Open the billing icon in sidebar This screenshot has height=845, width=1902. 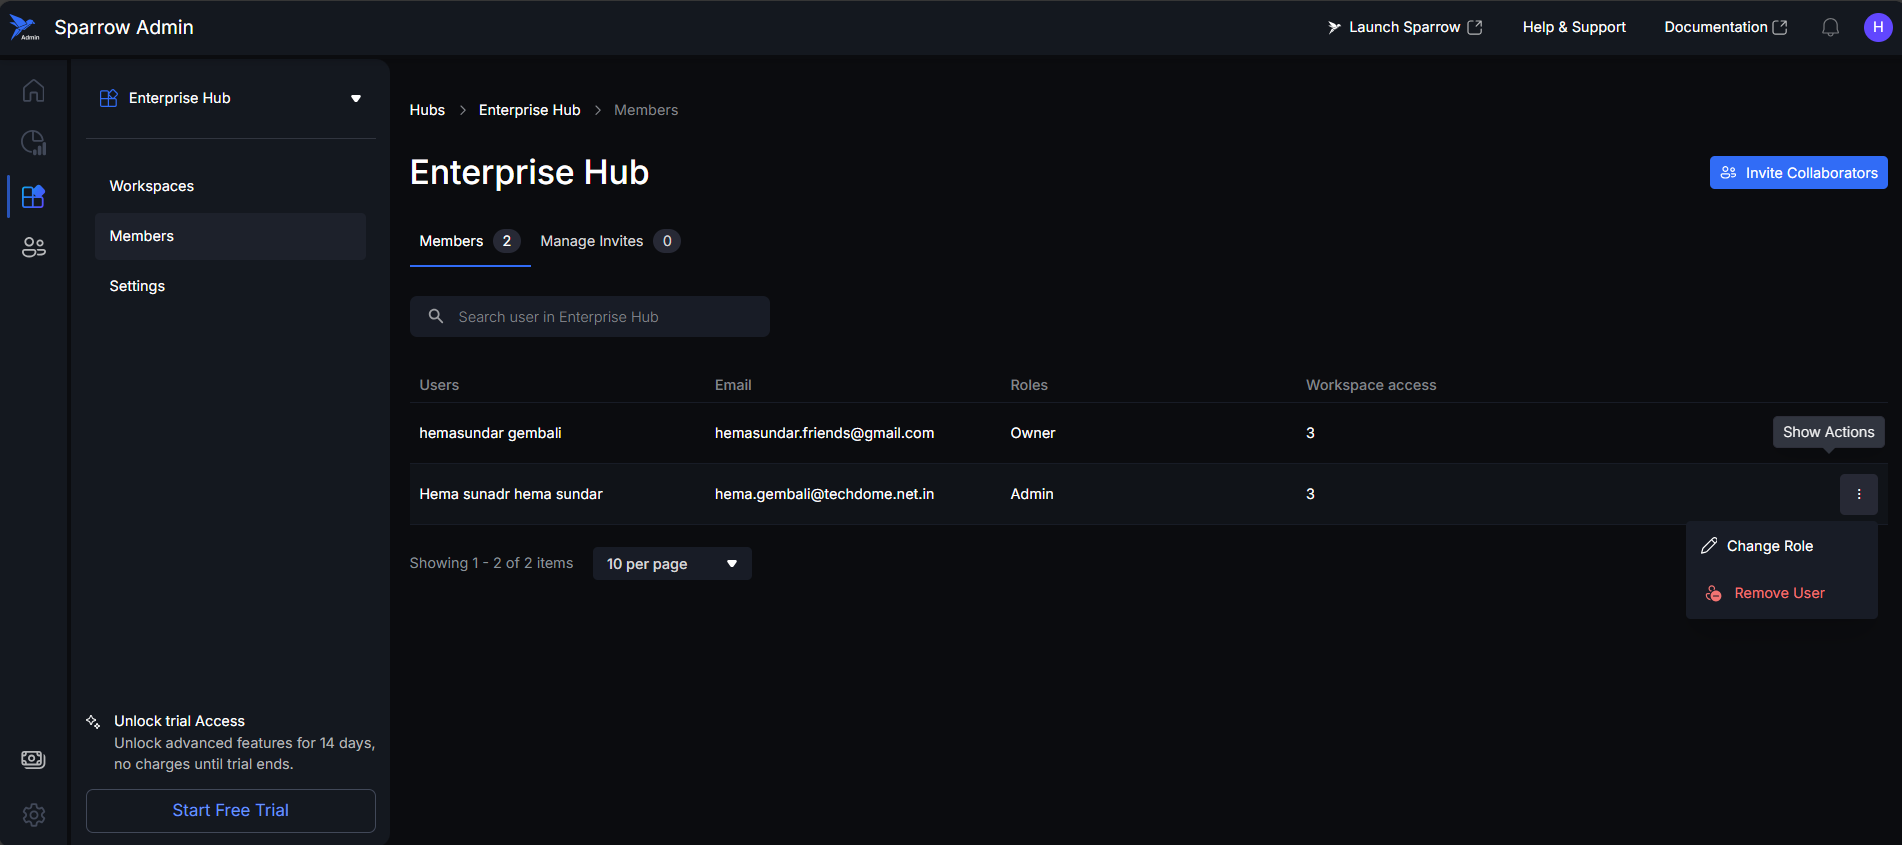pyautogui.click(x=33, y=760)
